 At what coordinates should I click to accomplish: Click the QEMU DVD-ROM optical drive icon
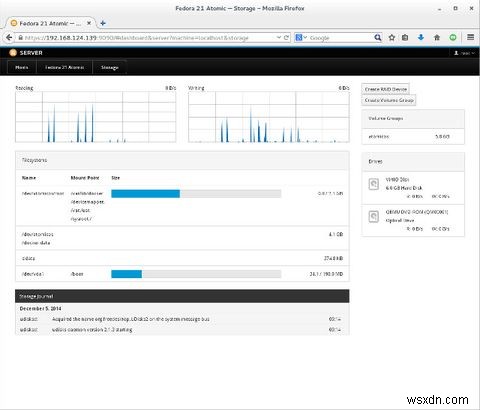pyautogui.click(x=374, y=216)
